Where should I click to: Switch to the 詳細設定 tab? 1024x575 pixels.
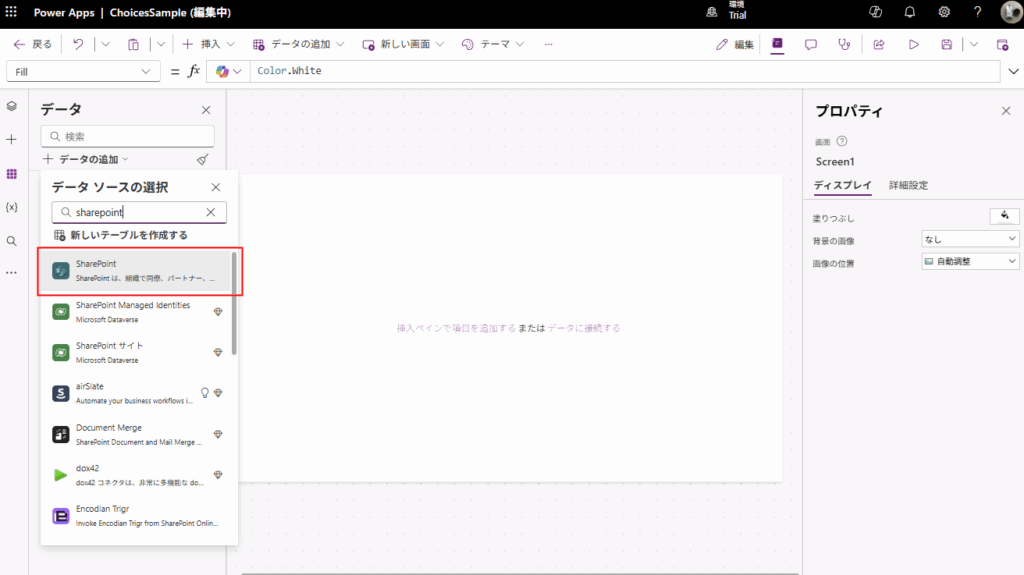(908, 185)
